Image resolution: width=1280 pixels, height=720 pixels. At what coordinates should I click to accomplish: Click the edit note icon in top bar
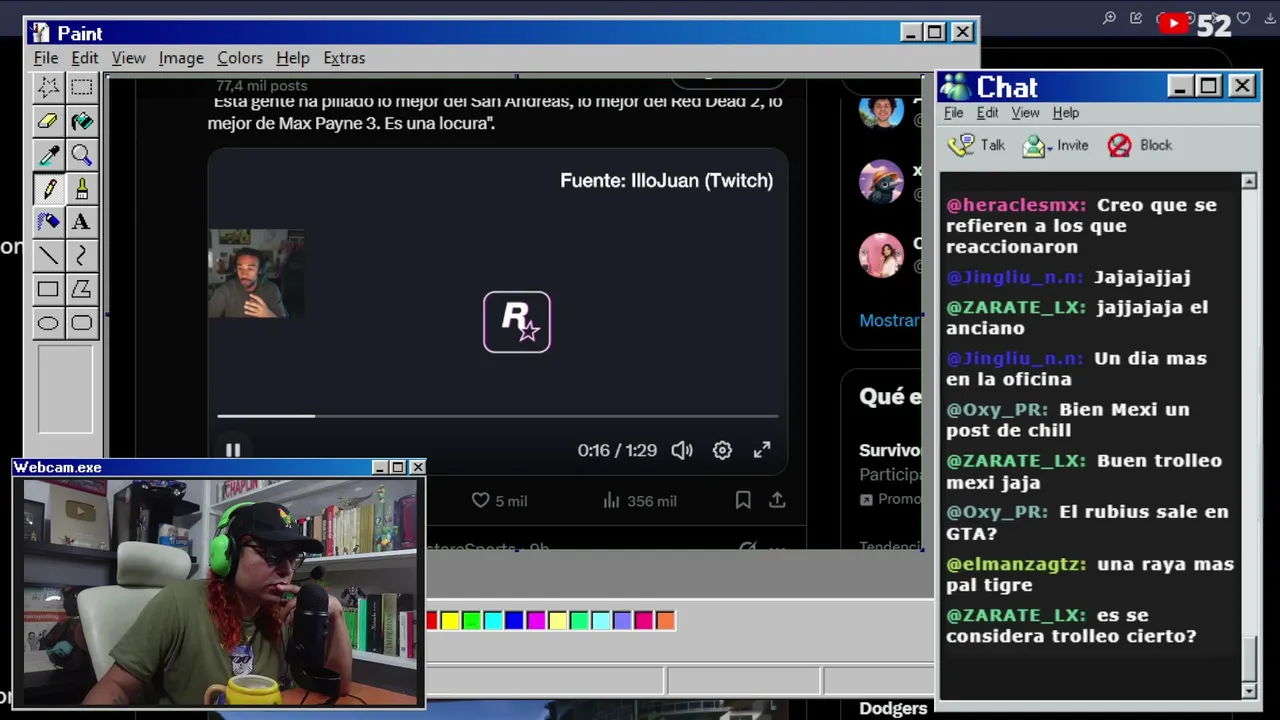point(1136,18)
